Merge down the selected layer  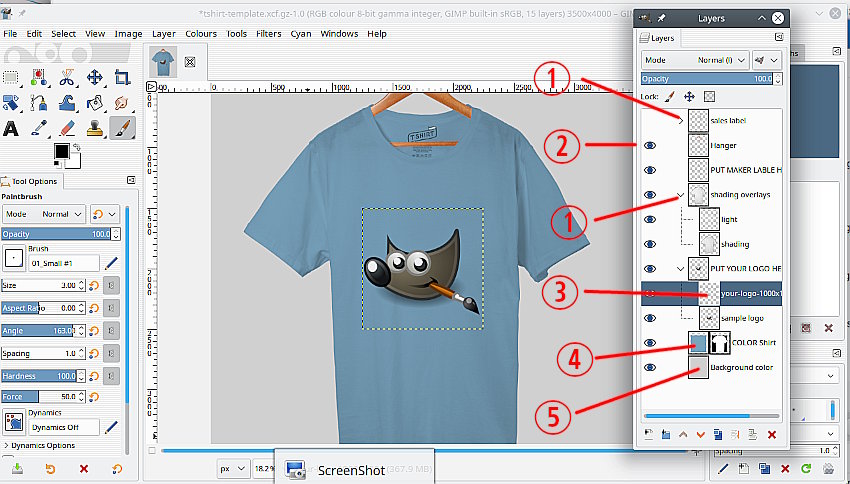tap(753, 435)
